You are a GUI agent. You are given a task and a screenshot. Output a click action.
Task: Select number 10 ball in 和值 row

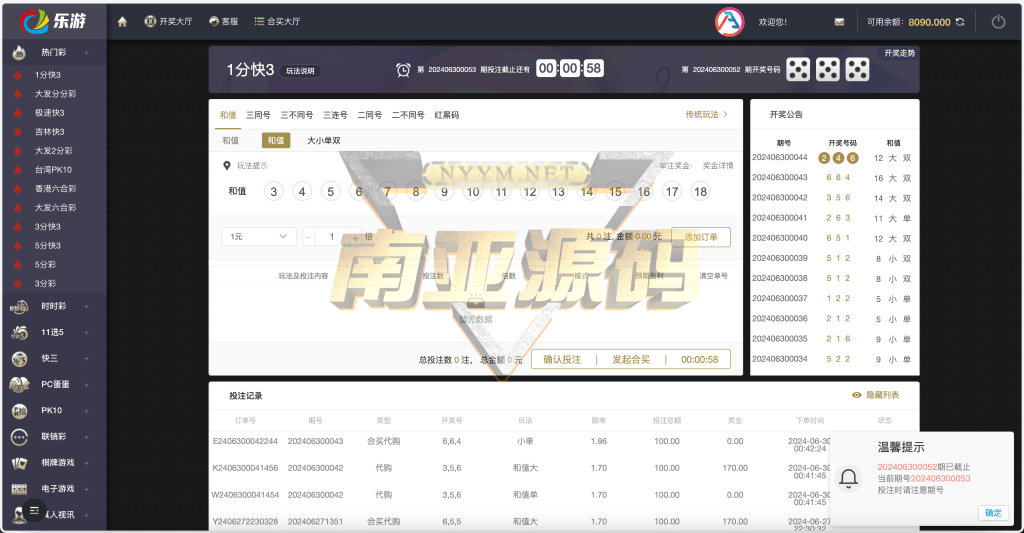click(x=473, y=192)
